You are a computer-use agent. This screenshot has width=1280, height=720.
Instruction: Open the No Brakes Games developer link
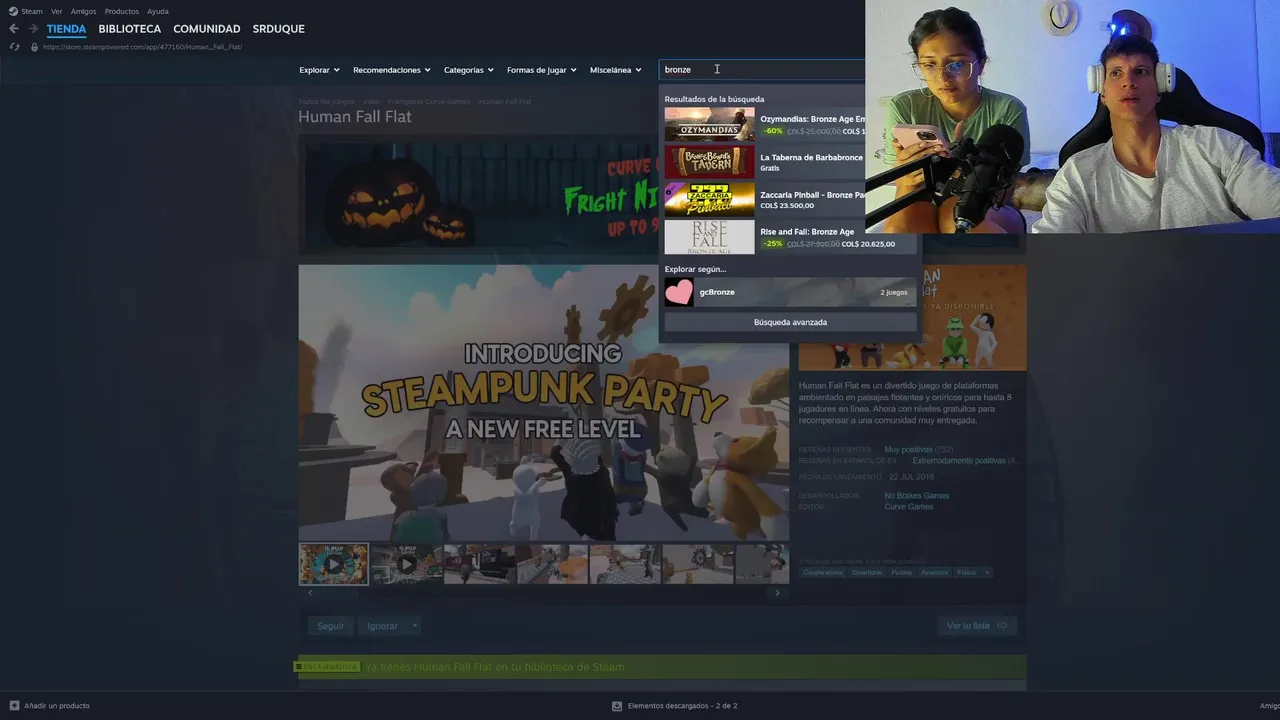tap(917, 496)
